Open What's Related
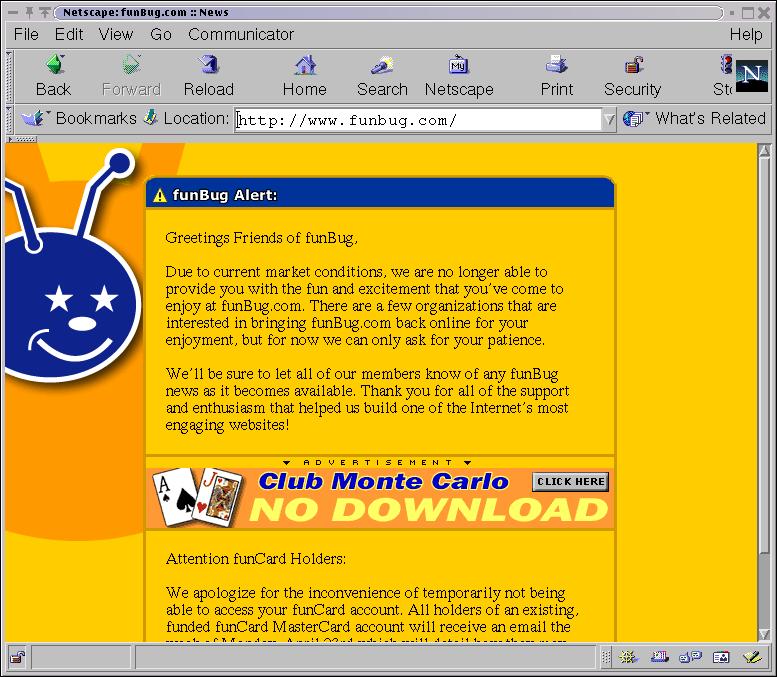Image resolution: width=777 pixels, height=677 pixels. click(x=694, y=118)
